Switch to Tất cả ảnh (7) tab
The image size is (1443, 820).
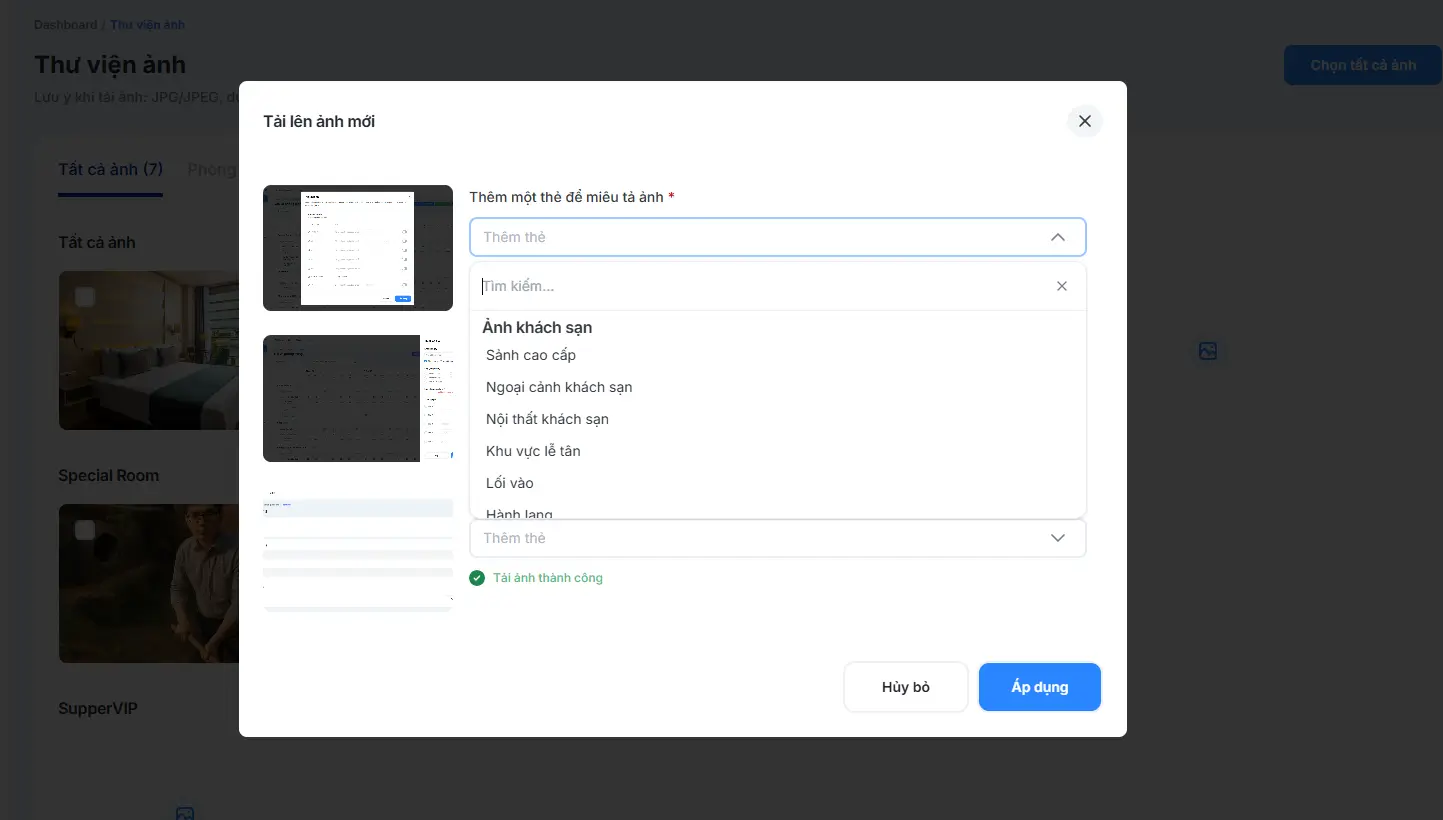[110, 170]
